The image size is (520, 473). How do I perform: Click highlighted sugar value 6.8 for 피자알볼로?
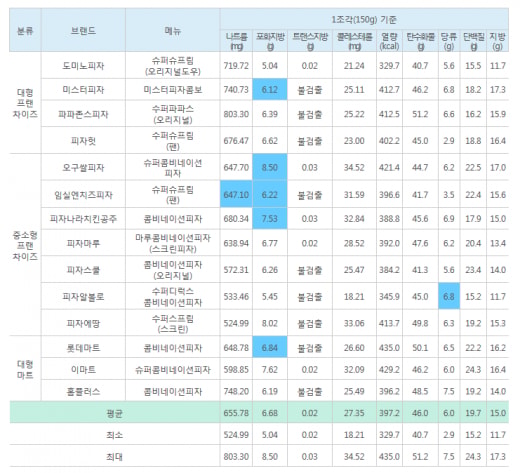(x=449, y=296)
